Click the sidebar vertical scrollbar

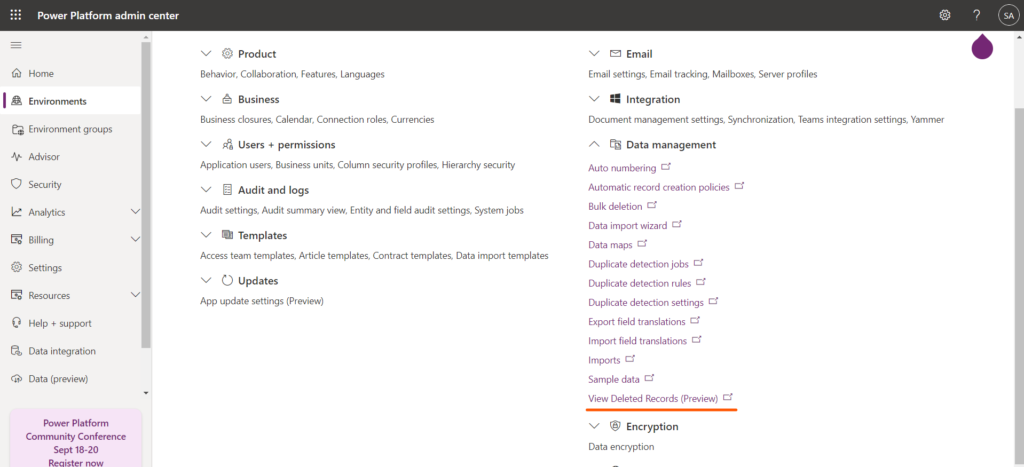pos(146,200)
